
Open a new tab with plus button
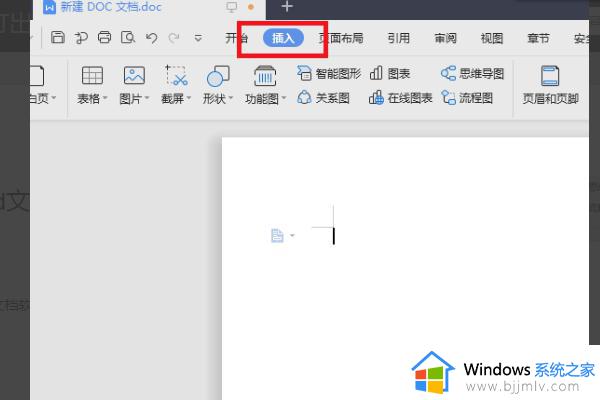(x=287, y=6)
